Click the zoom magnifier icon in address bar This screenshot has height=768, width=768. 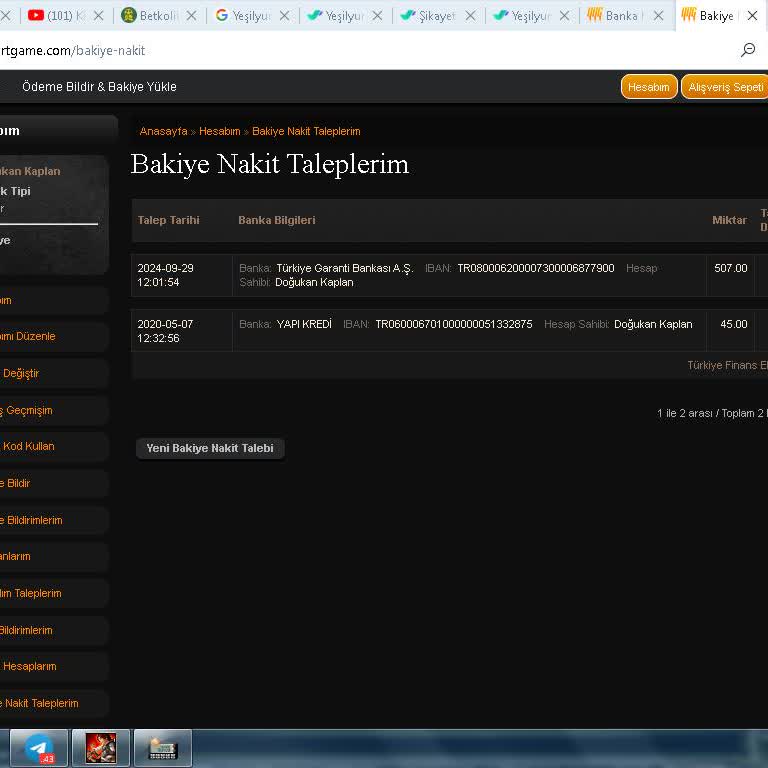[748, 49]
